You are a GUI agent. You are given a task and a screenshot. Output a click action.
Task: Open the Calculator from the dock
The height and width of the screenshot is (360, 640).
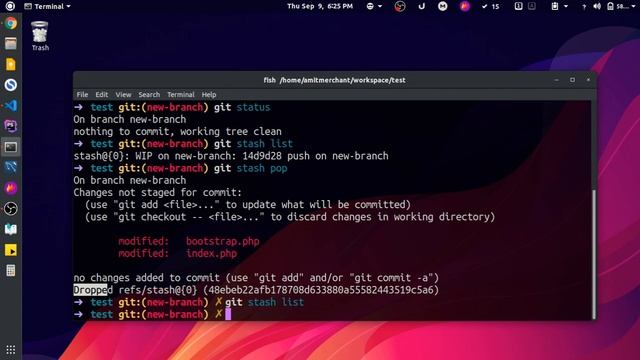(11, 271)
